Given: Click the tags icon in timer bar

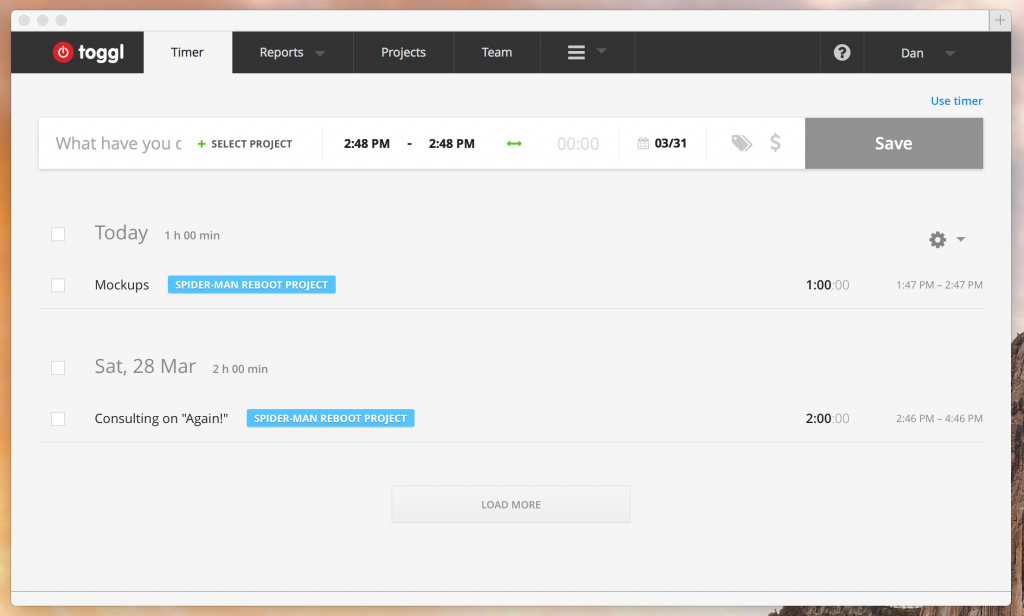Looking at the screenshot, I should pyautogui.click(x=741, y=144).
